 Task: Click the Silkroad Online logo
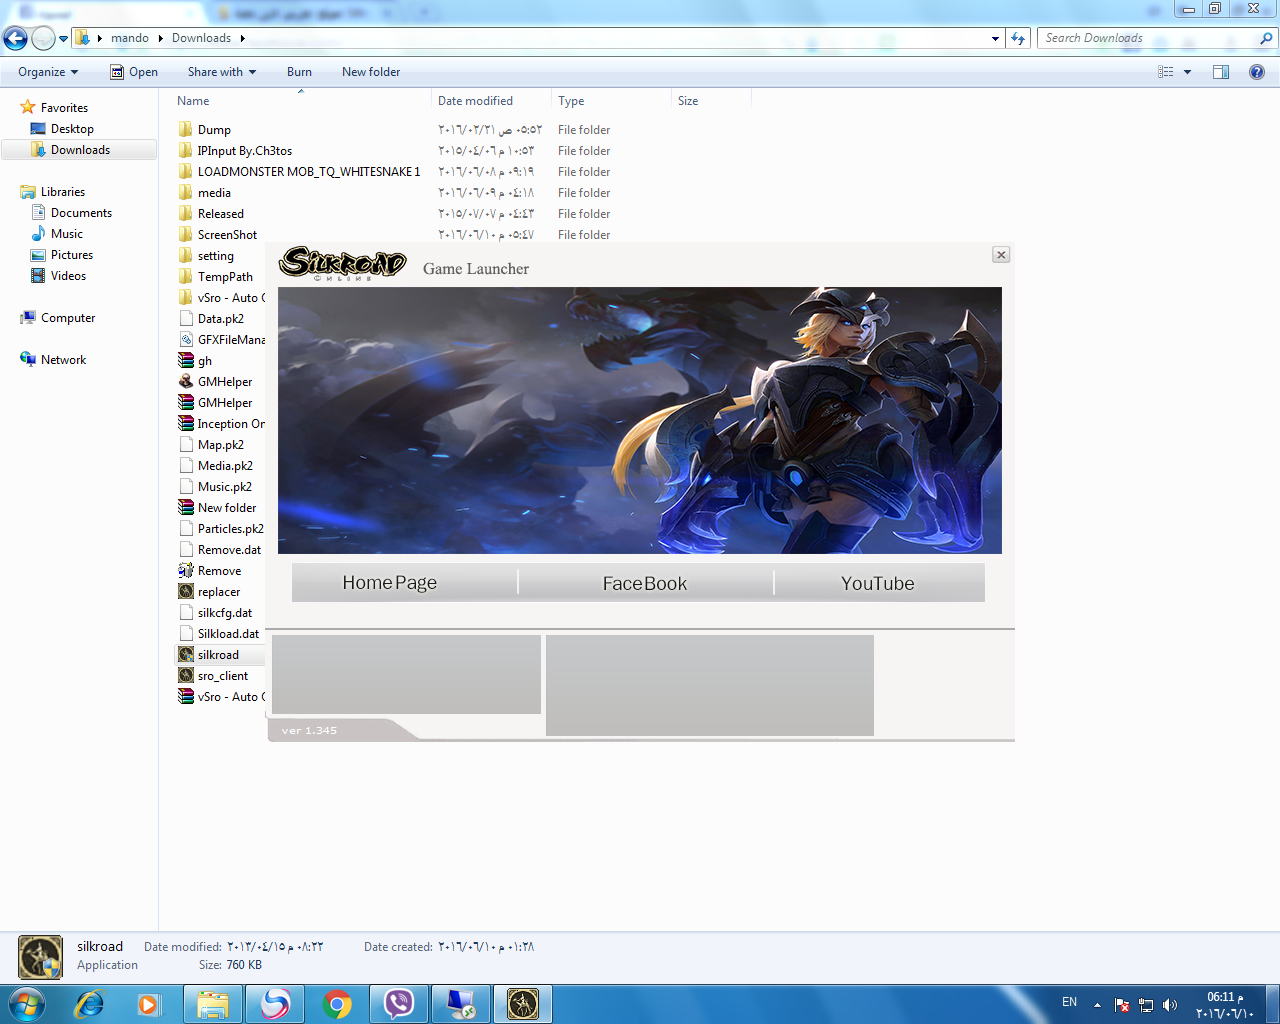click(343, 263)
